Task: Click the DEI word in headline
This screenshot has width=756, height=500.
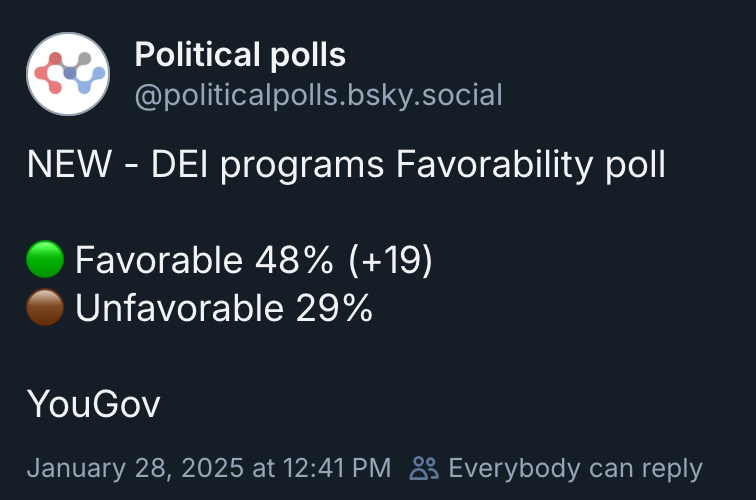Action: (x=179, y=164)
